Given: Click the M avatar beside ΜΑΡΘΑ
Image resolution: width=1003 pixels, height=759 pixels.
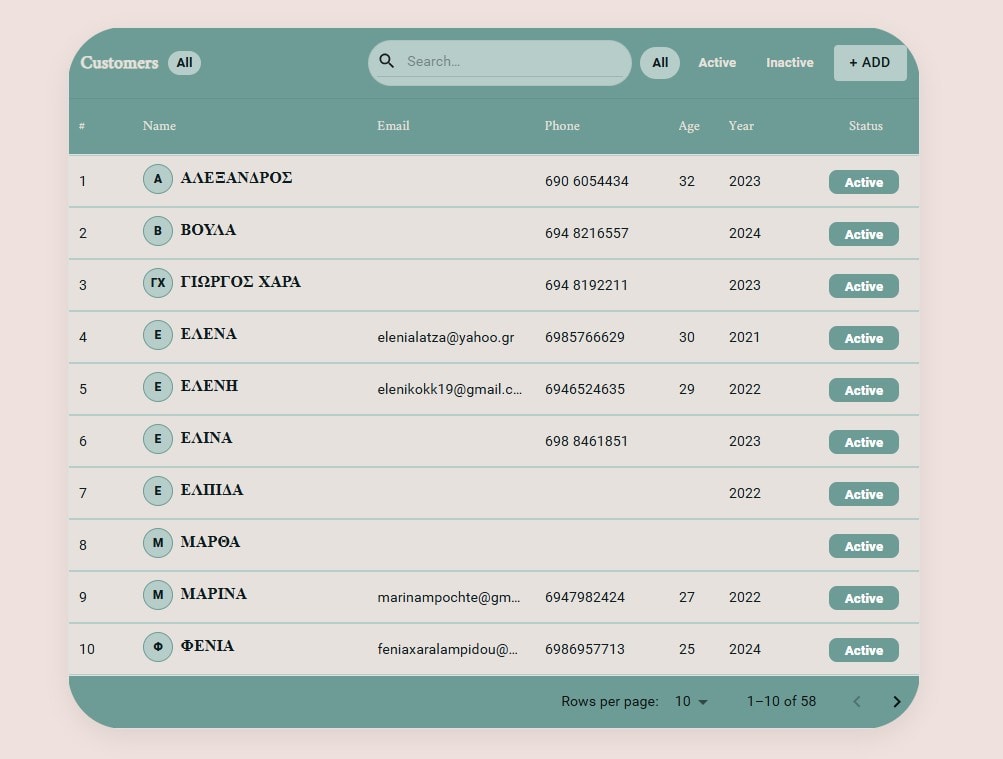Looking at the screenshot, I should (x=157, y=543).
